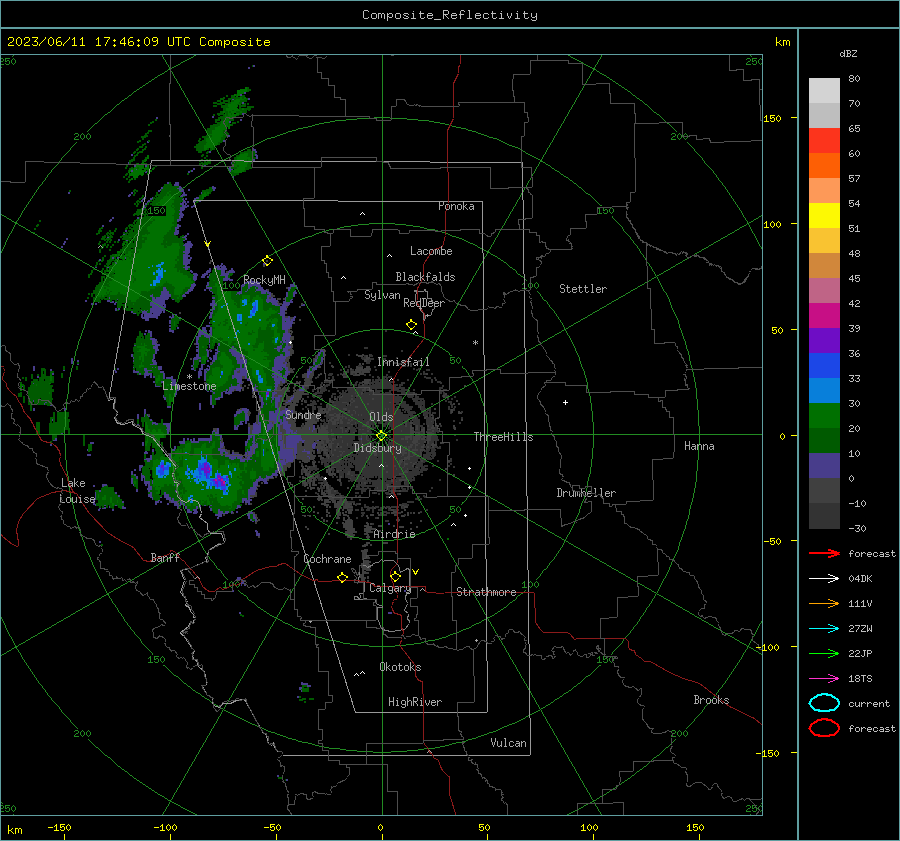
Task: Click the orange 111V arrow legend icon
Action: (824, 603)
